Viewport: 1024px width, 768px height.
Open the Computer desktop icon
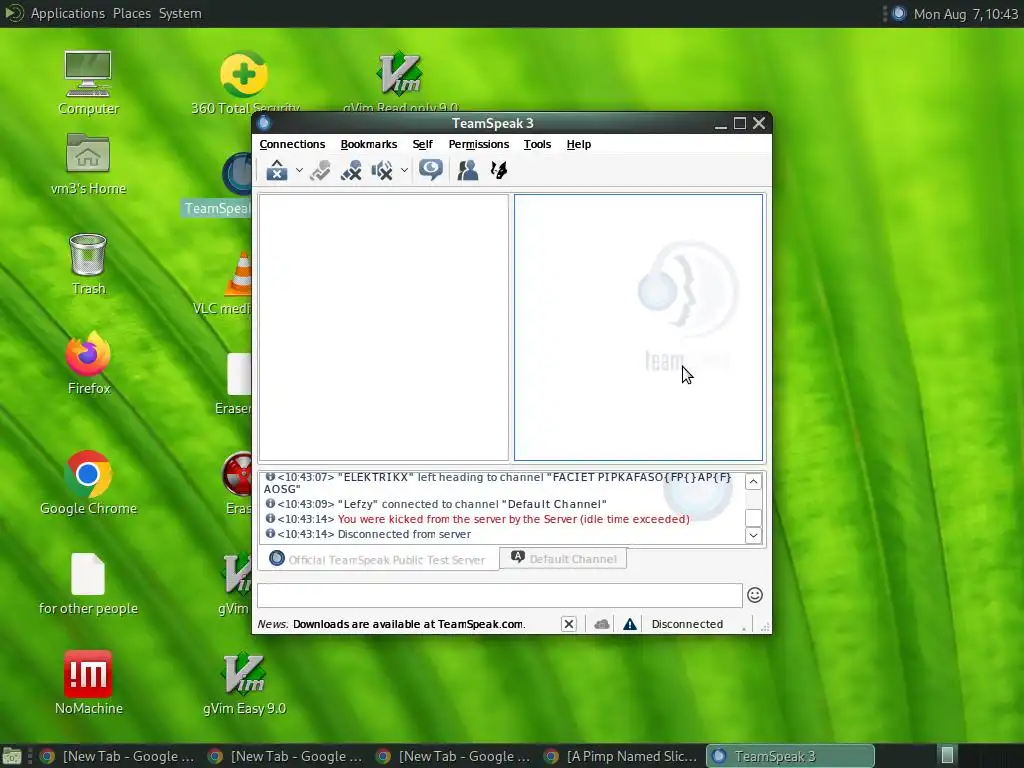tap(88, 84)
